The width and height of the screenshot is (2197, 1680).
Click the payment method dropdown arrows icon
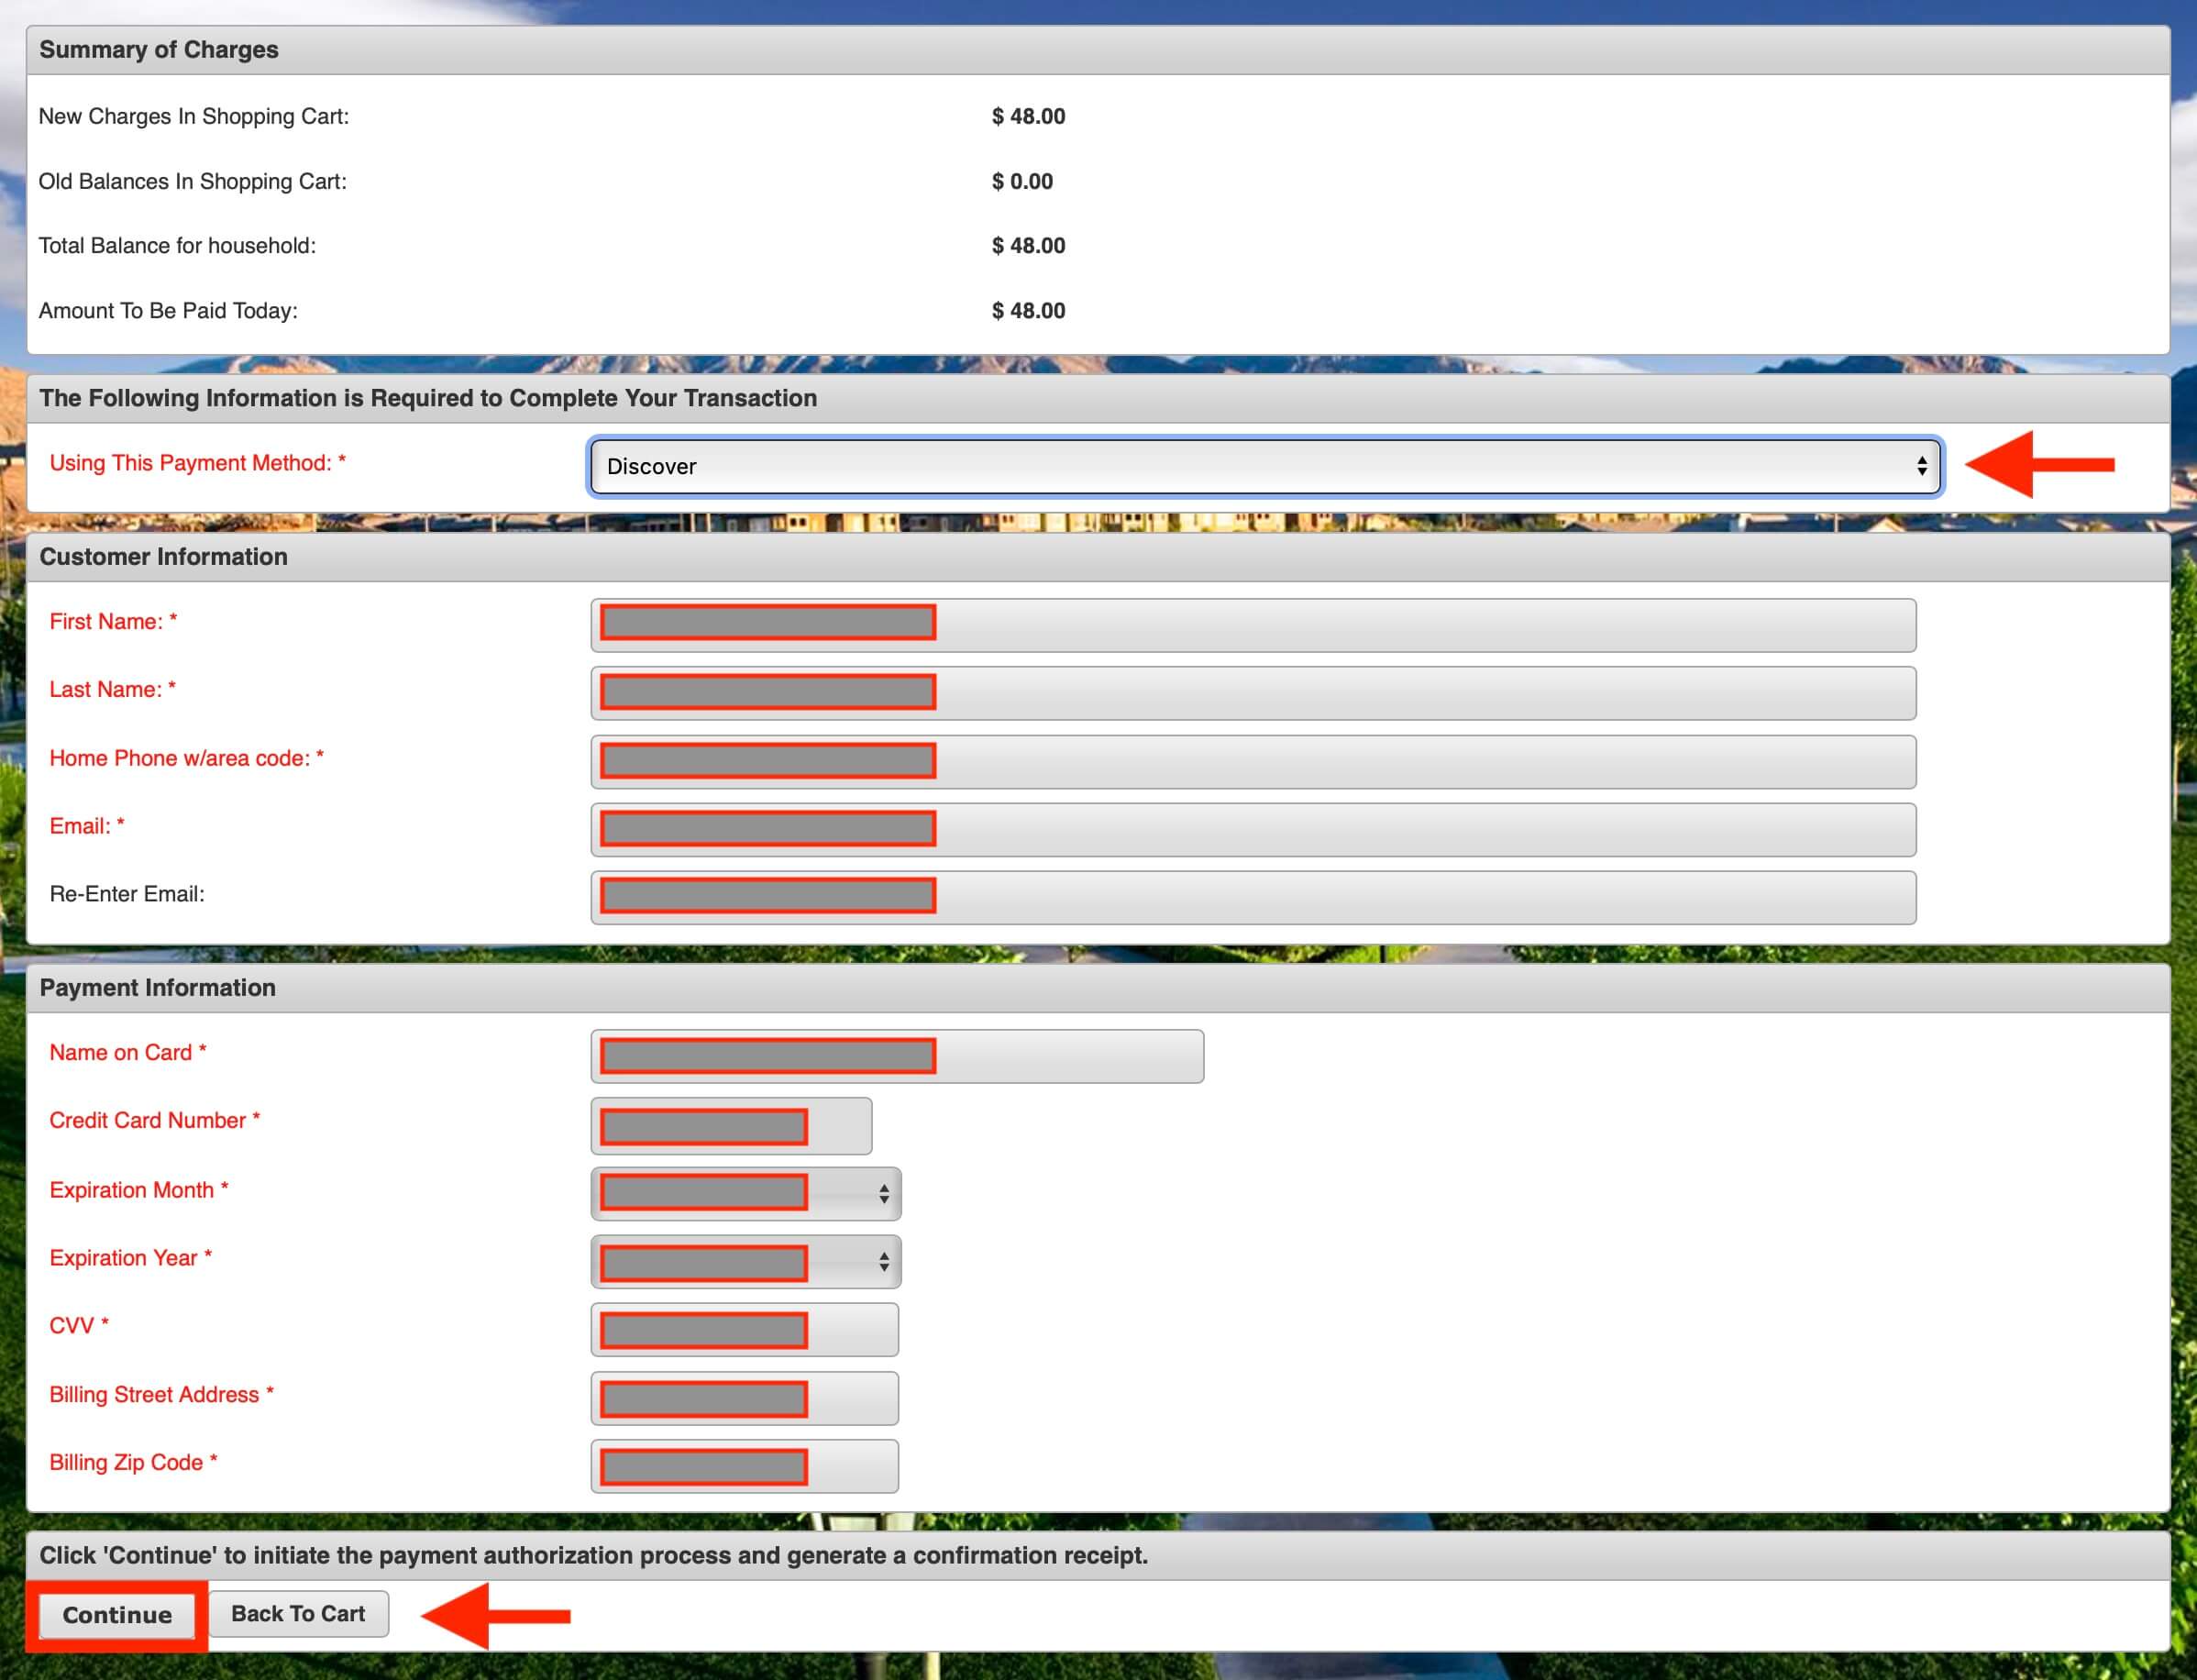coord(1921,466)
